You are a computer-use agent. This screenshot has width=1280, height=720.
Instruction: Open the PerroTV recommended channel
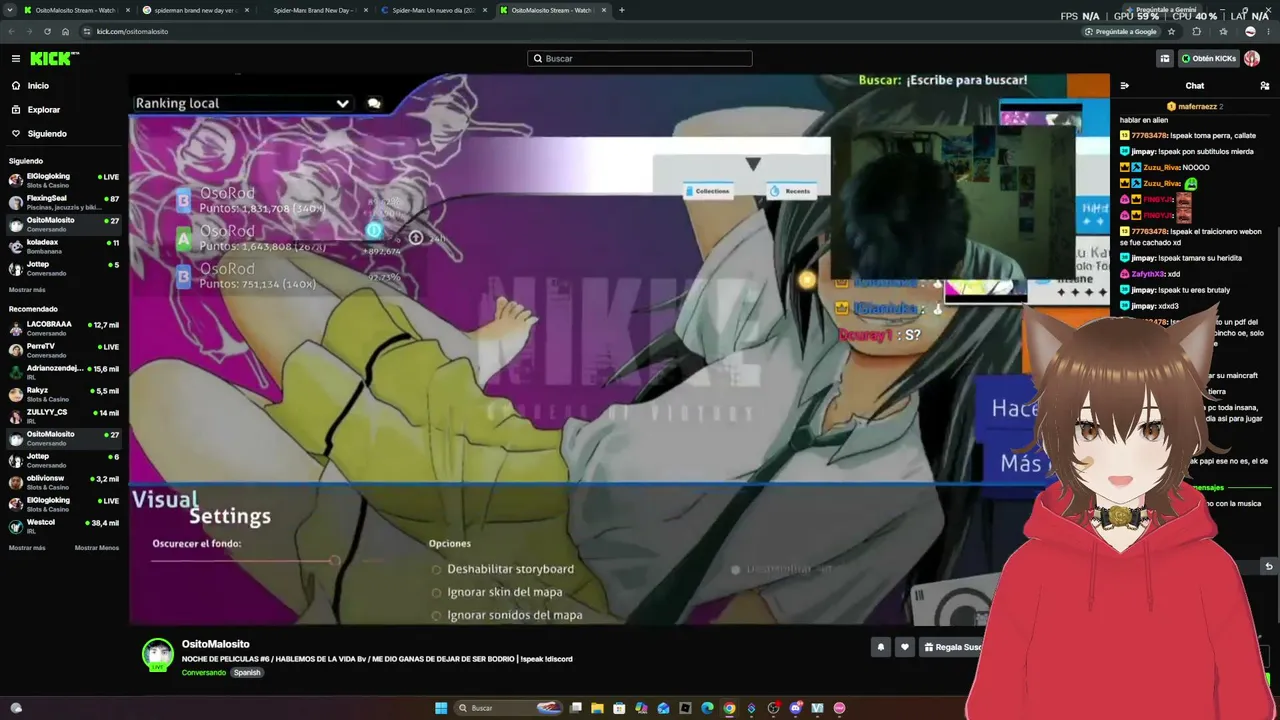(64, 350)
